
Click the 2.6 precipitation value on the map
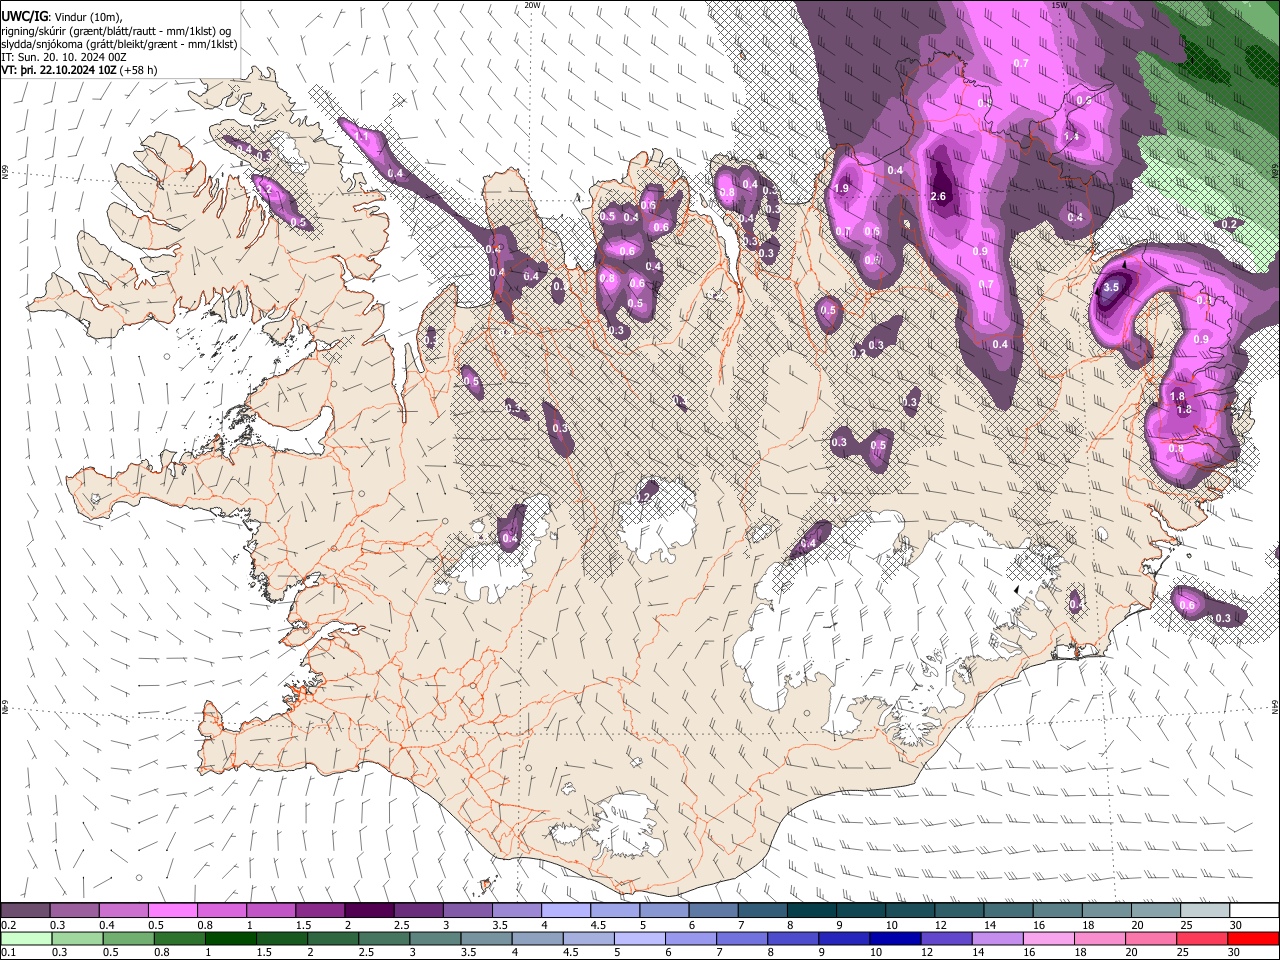(938, 196)
